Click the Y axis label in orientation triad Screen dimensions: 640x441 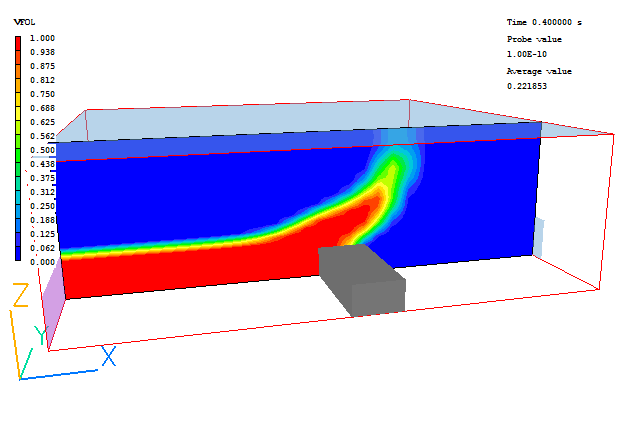(x=41, y=334)
